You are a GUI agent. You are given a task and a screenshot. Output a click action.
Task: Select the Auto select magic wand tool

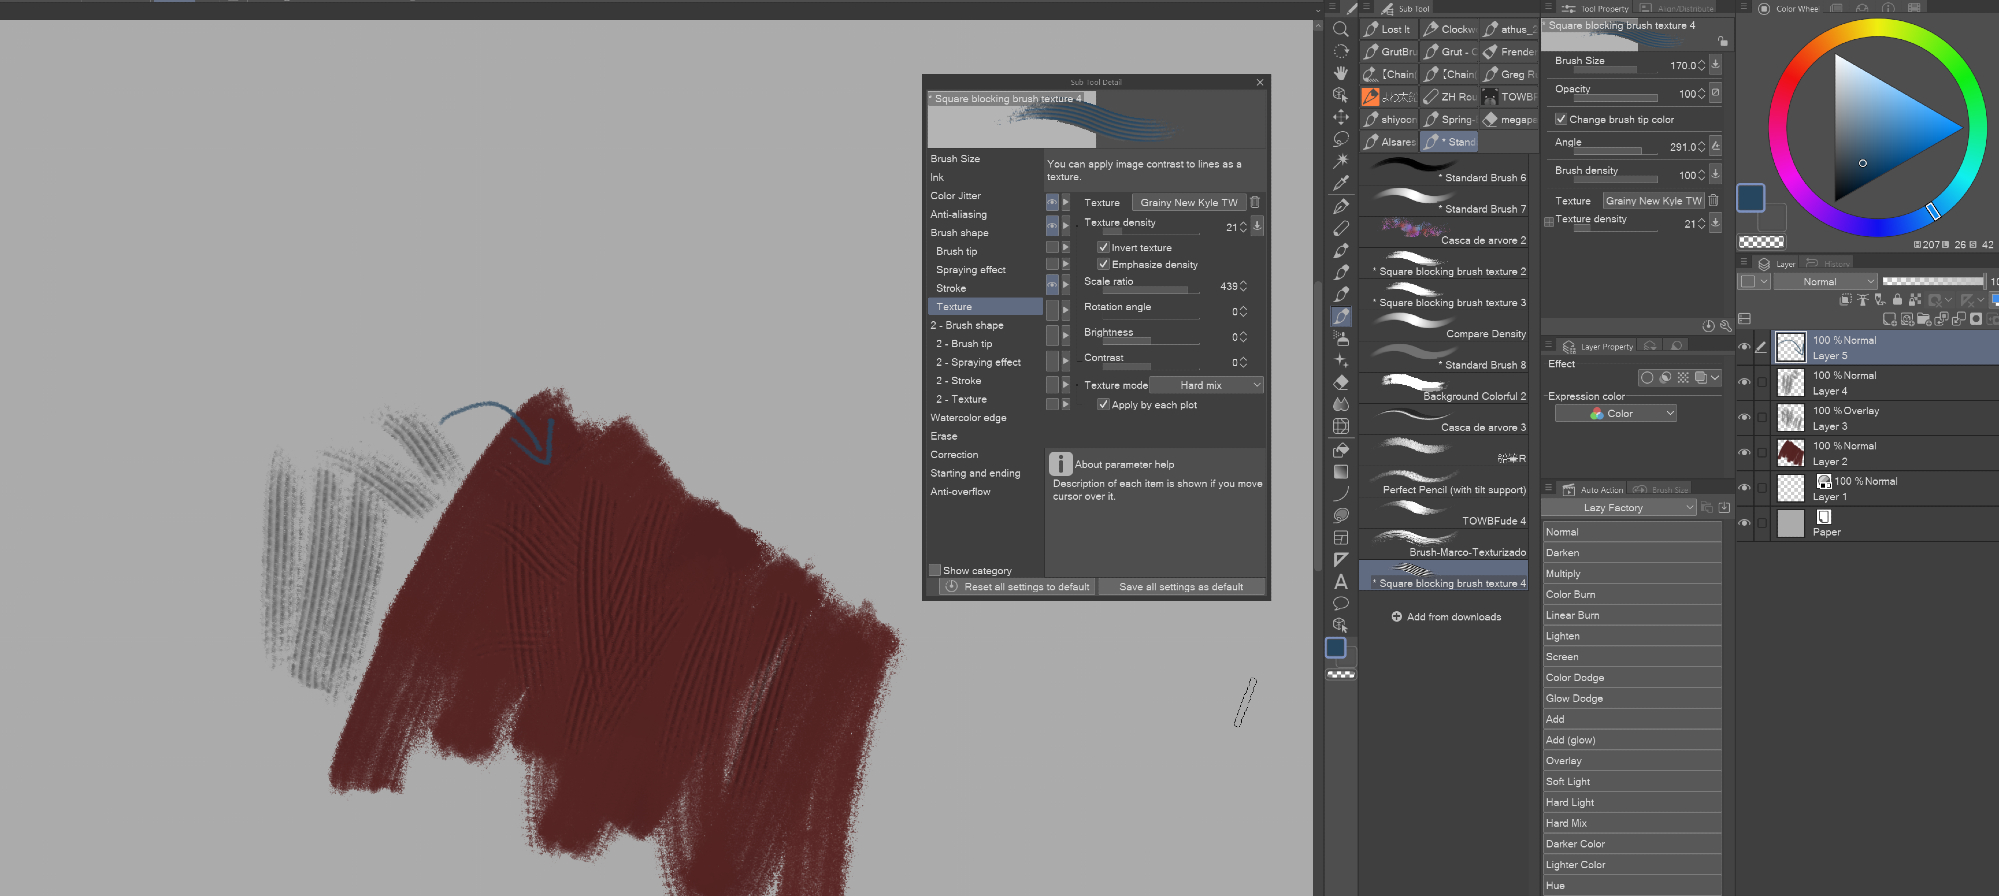[x=1341, y=161]
